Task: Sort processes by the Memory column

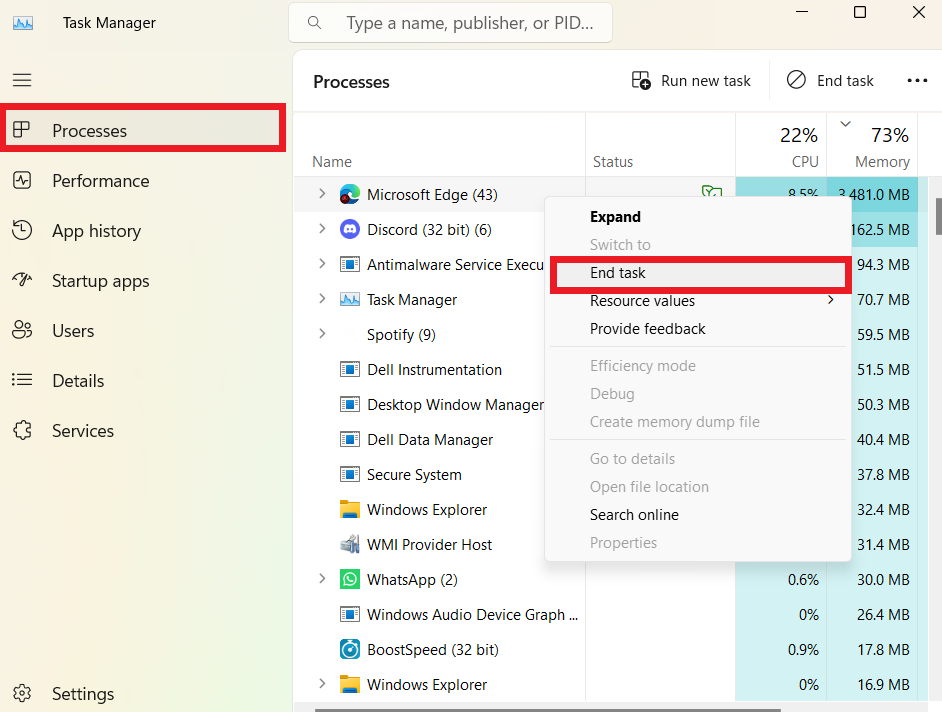Action: (881, 161)
